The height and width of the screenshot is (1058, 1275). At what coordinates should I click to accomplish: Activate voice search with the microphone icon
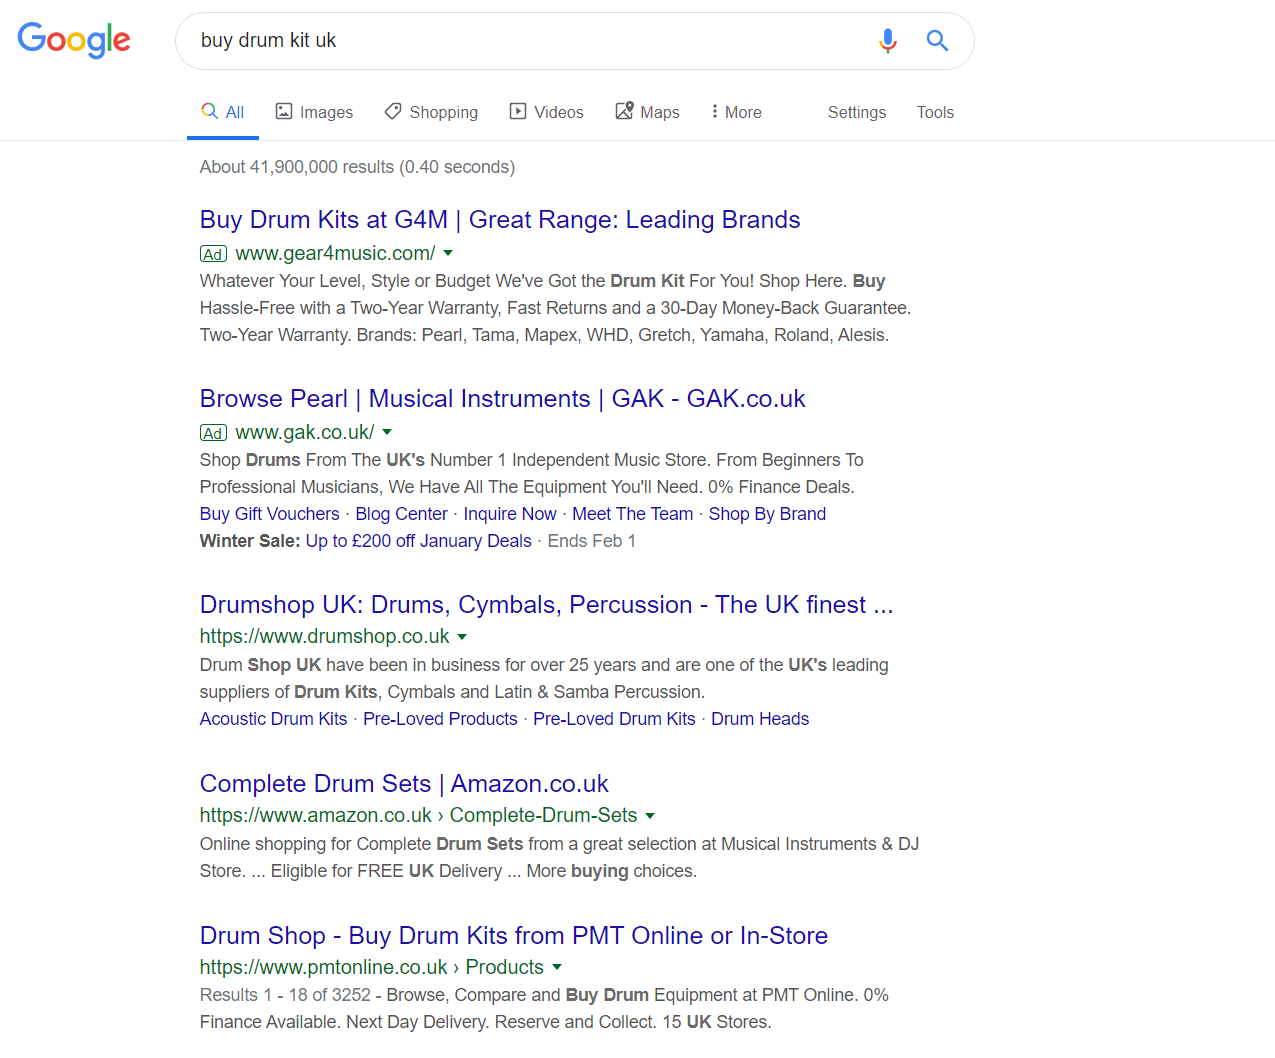(887, 40)
